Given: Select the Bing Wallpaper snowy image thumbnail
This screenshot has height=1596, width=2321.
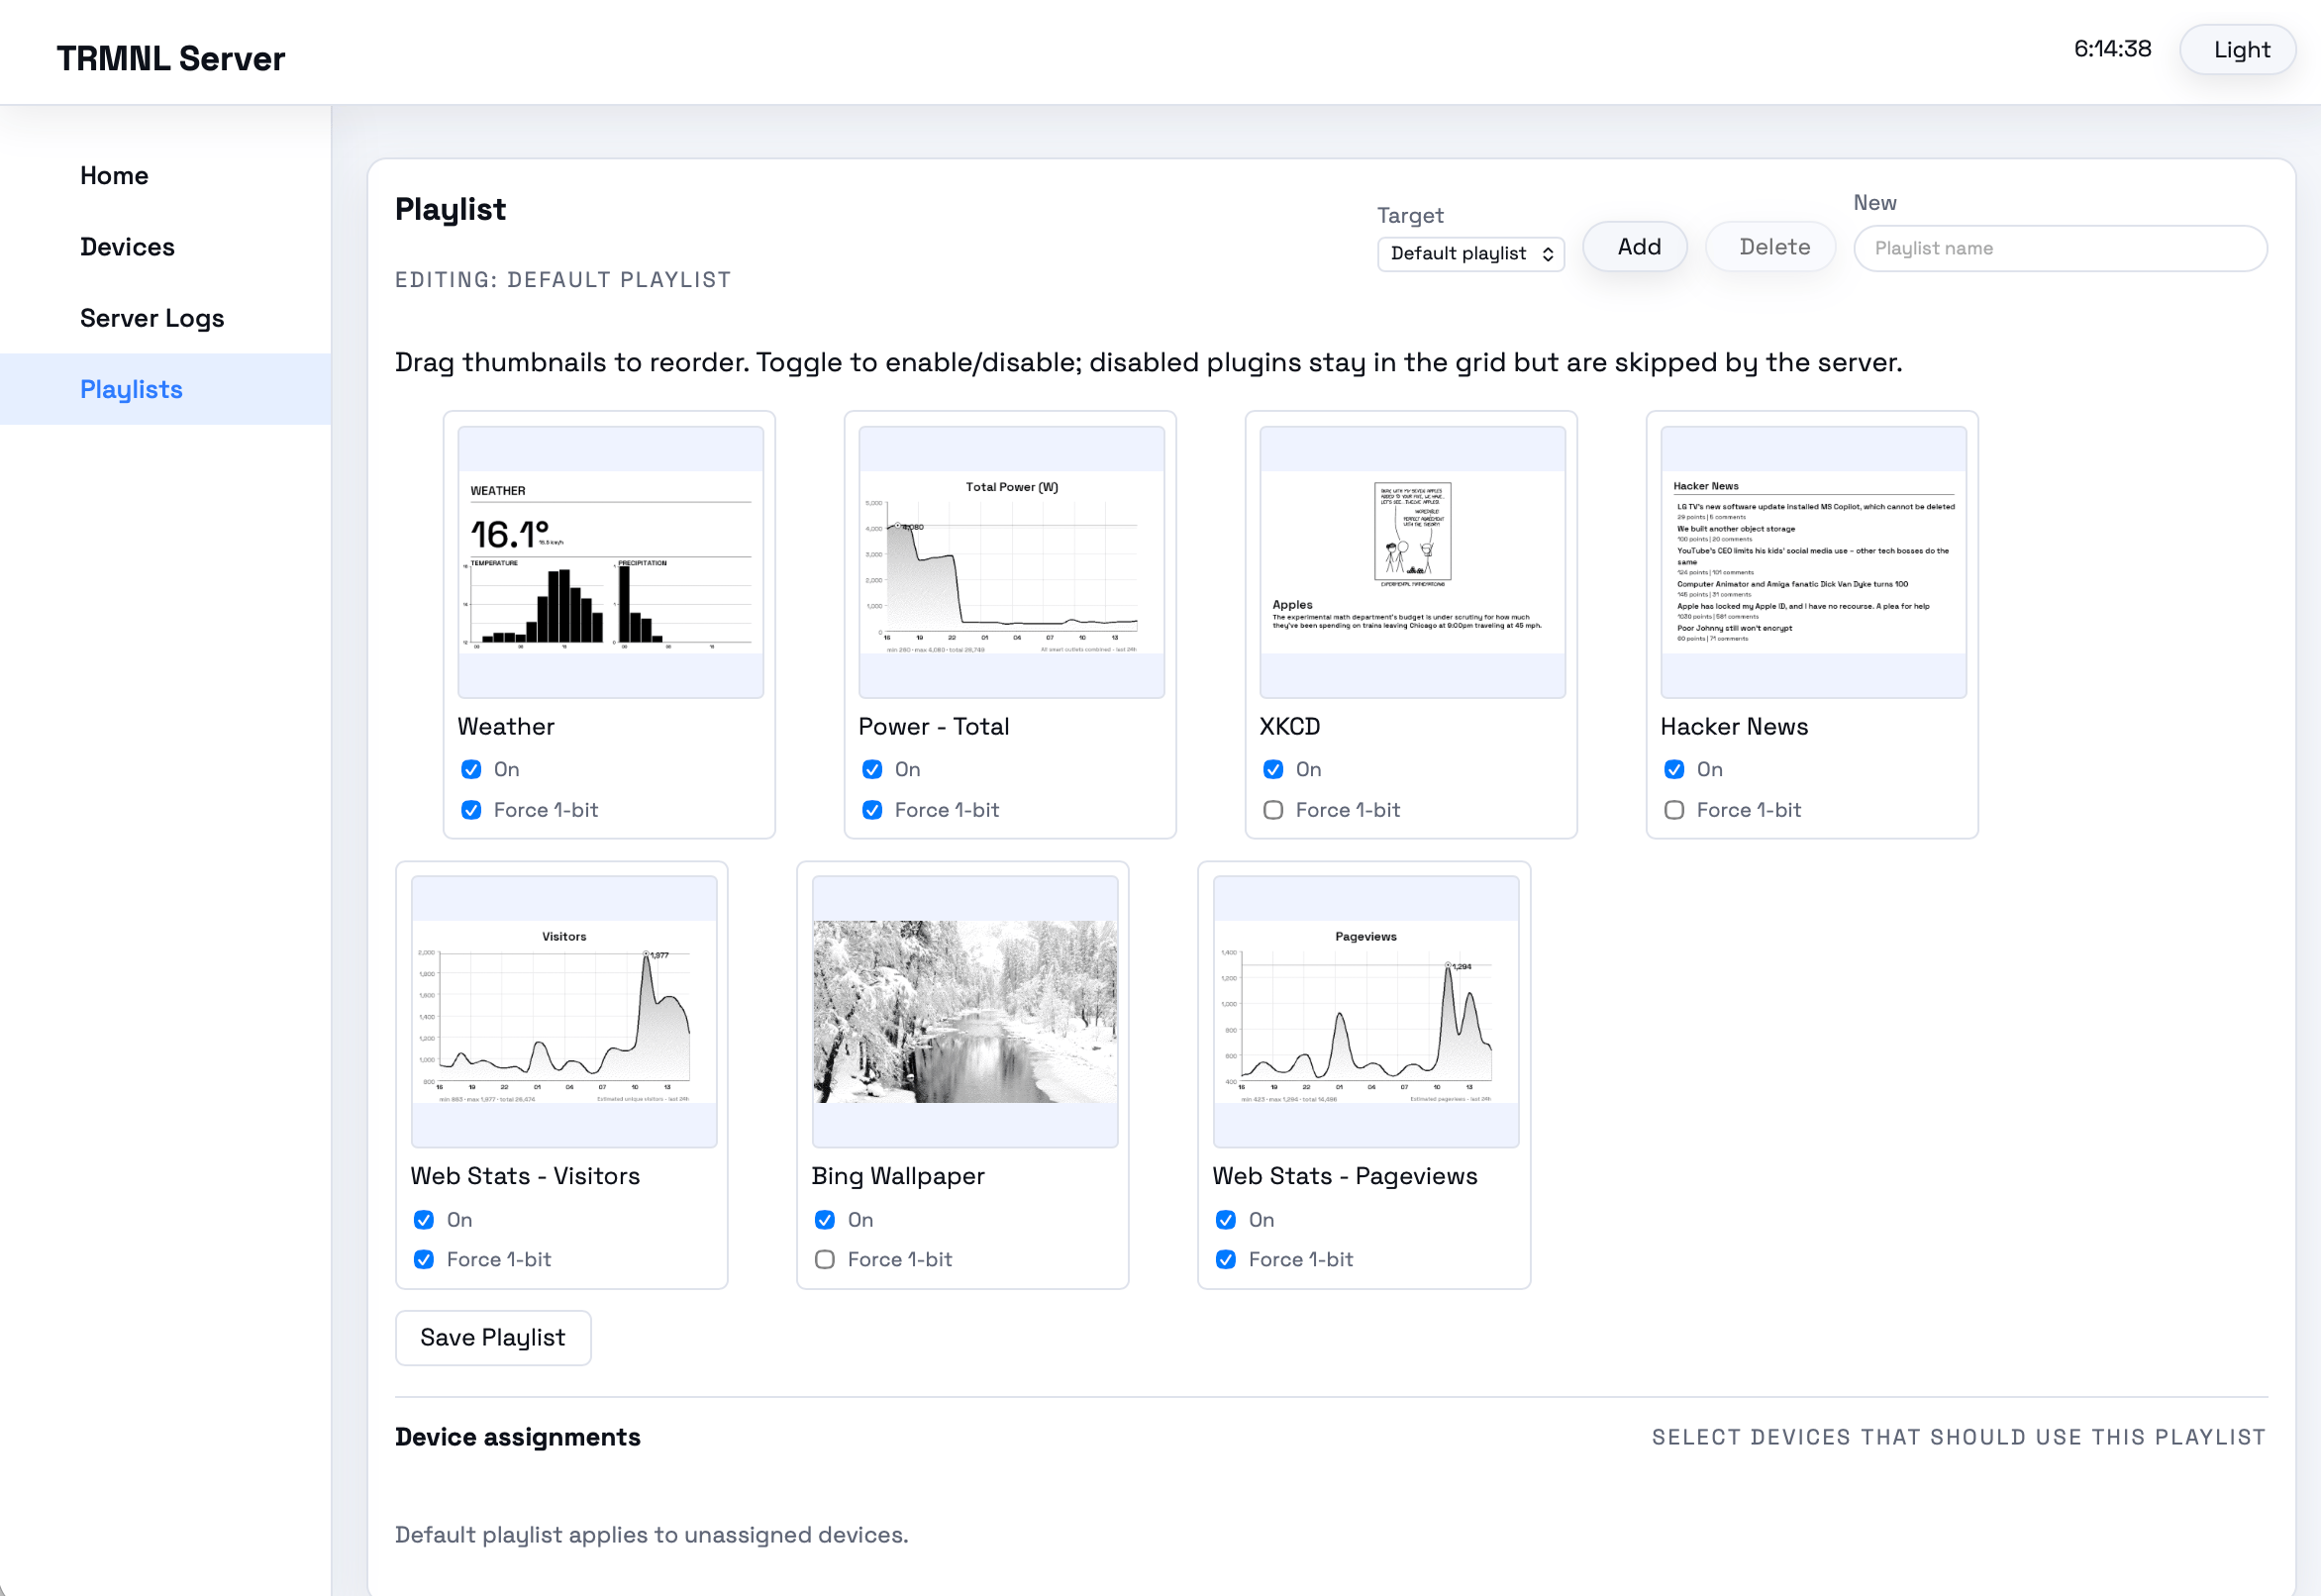Looking at the screenshot, I should (x=964, y=1011).
